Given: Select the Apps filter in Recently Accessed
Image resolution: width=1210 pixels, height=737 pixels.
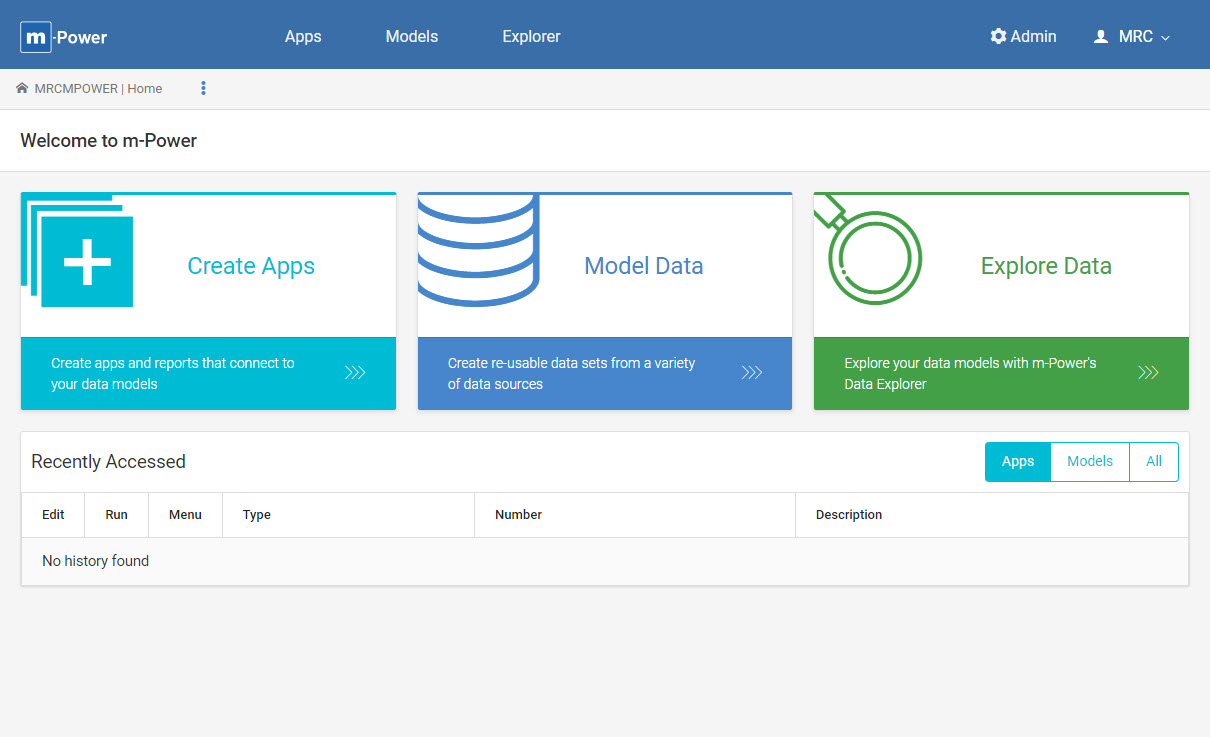Looking at the screenshot, I should tap(1017, 461).
